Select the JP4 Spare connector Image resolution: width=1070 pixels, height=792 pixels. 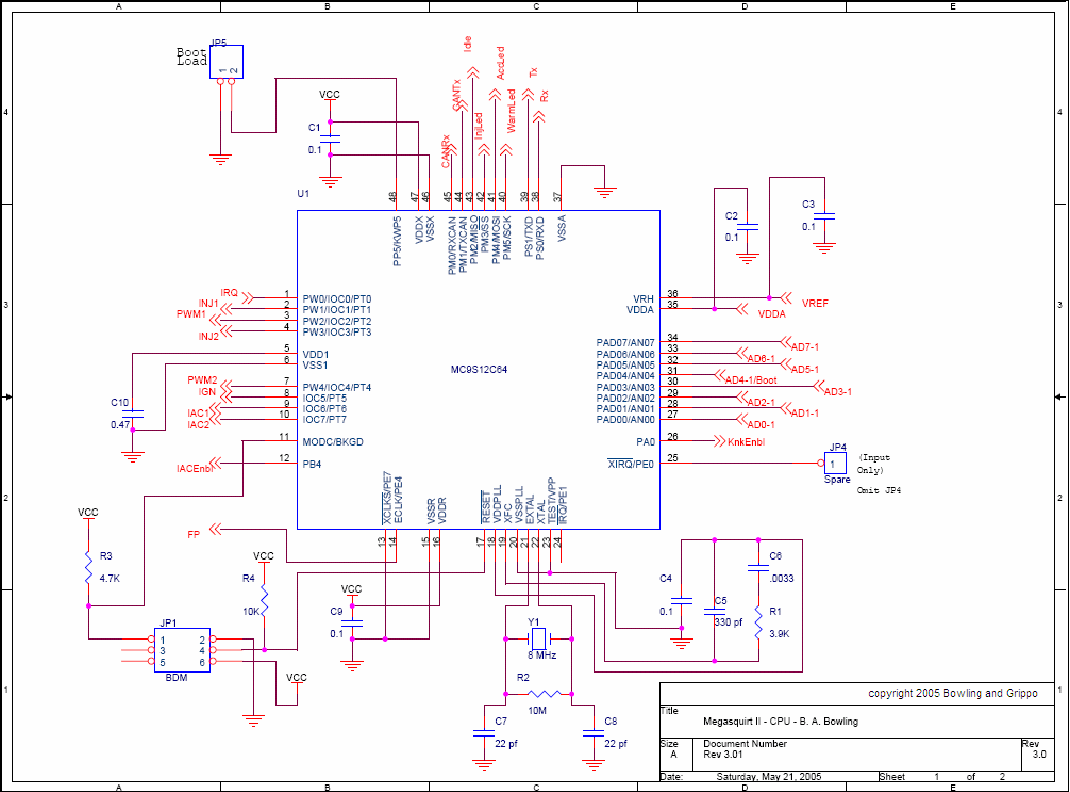coord(834,464)
